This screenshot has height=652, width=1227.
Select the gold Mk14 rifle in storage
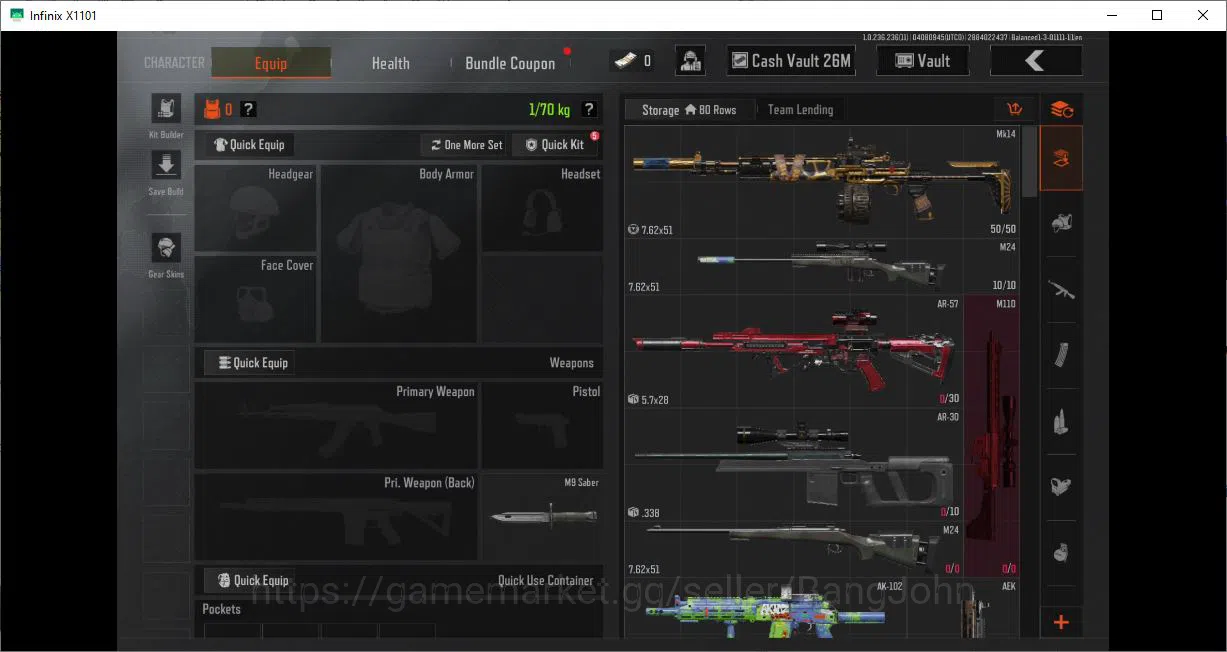pyautogui.click(x=822, y=182)
